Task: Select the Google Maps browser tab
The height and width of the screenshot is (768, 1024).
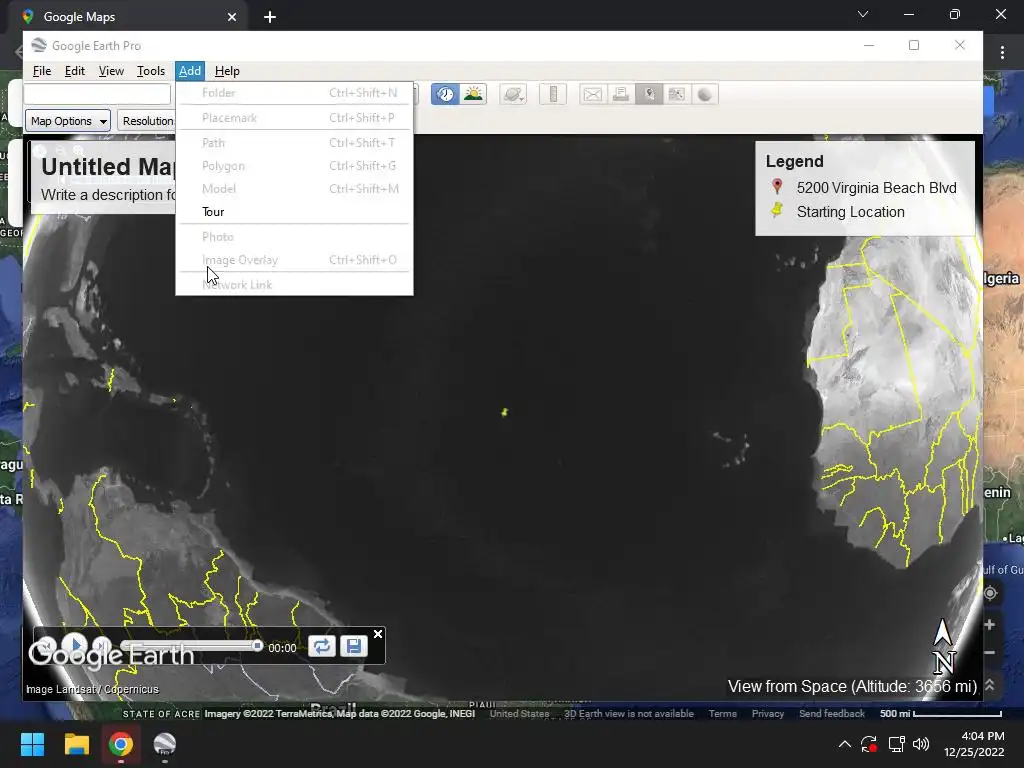Action: coord(128,16)
